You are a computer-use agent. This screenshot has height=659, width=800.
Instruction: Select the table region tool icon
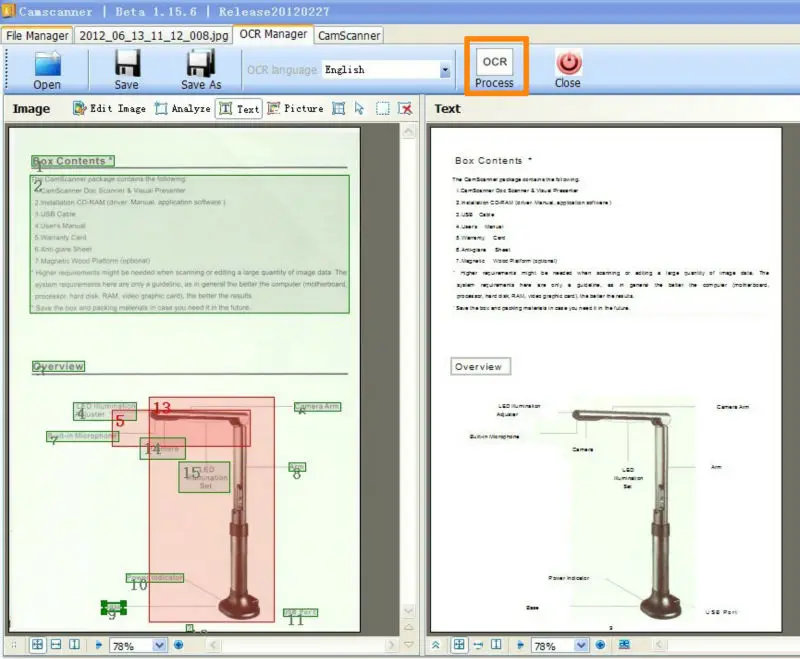tap(339, 108)
